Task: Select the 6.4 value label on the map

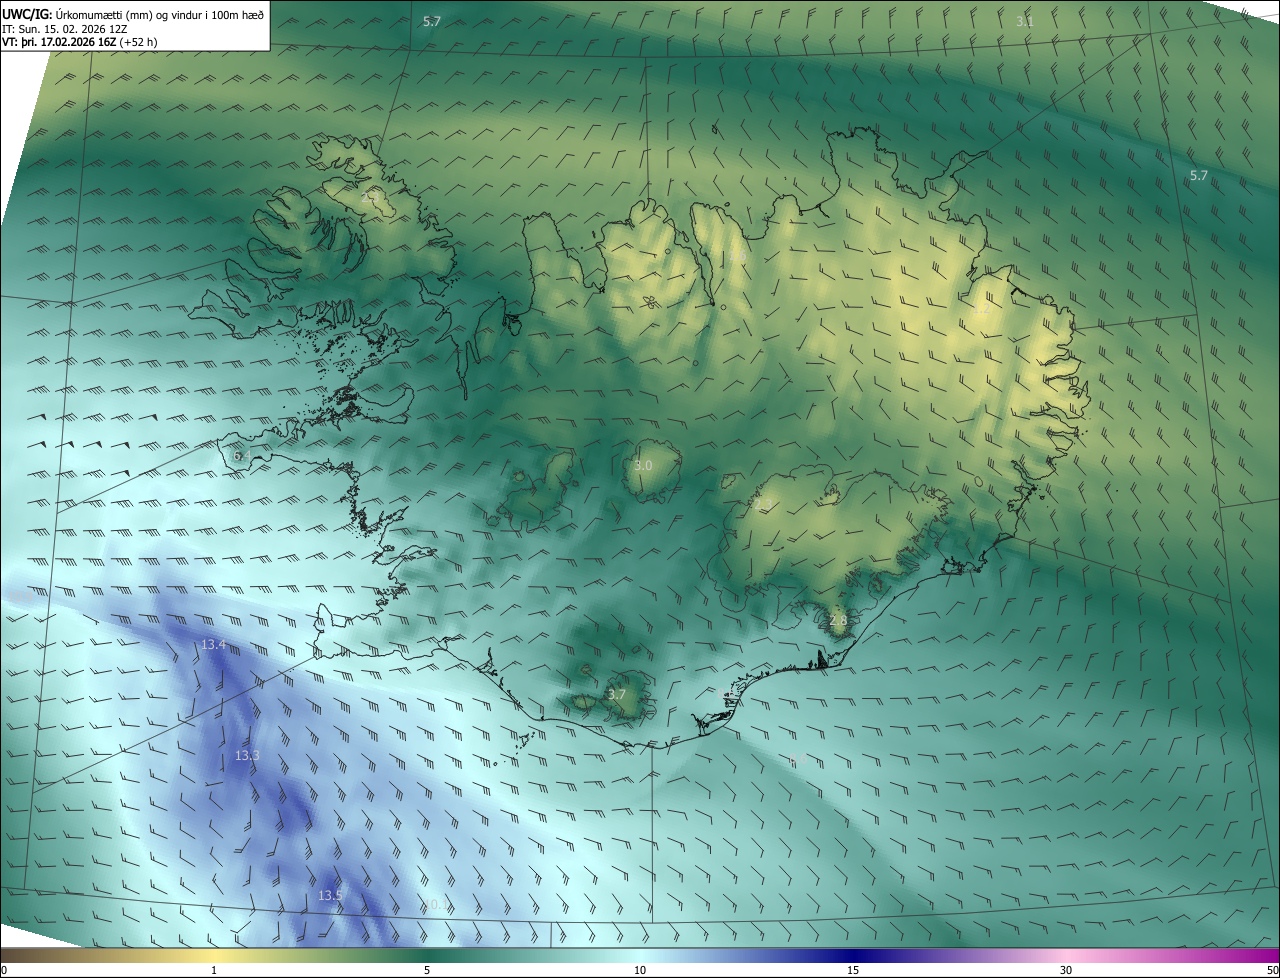Action: tap(242, 456)
